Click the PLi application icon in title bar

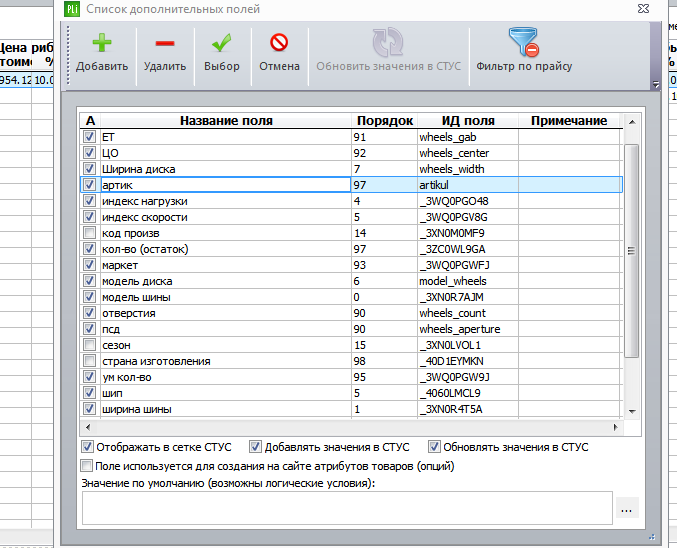pyautogui.click(x=72, y=9)
